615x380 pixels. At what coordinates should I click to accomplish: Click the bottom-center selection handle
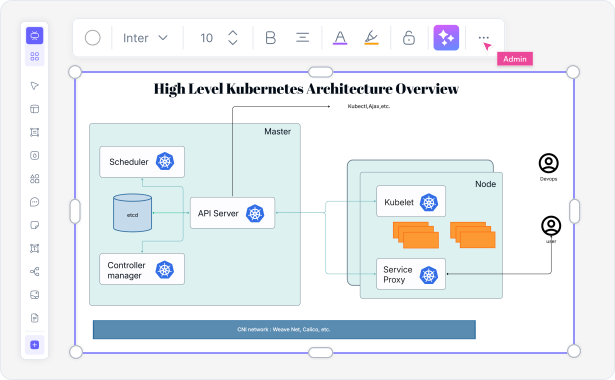(x=320, y=353)
